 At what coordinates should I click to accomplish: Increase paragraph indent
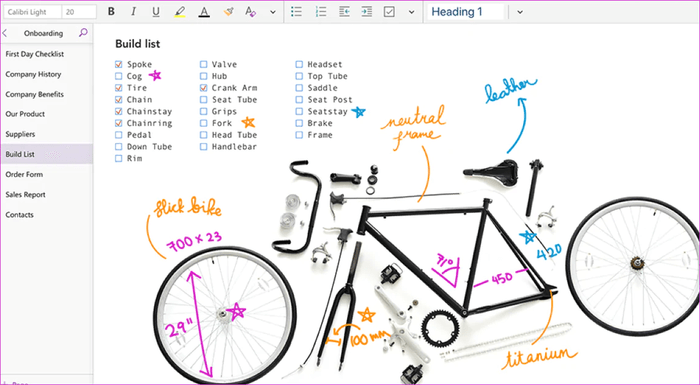[367, 12]
